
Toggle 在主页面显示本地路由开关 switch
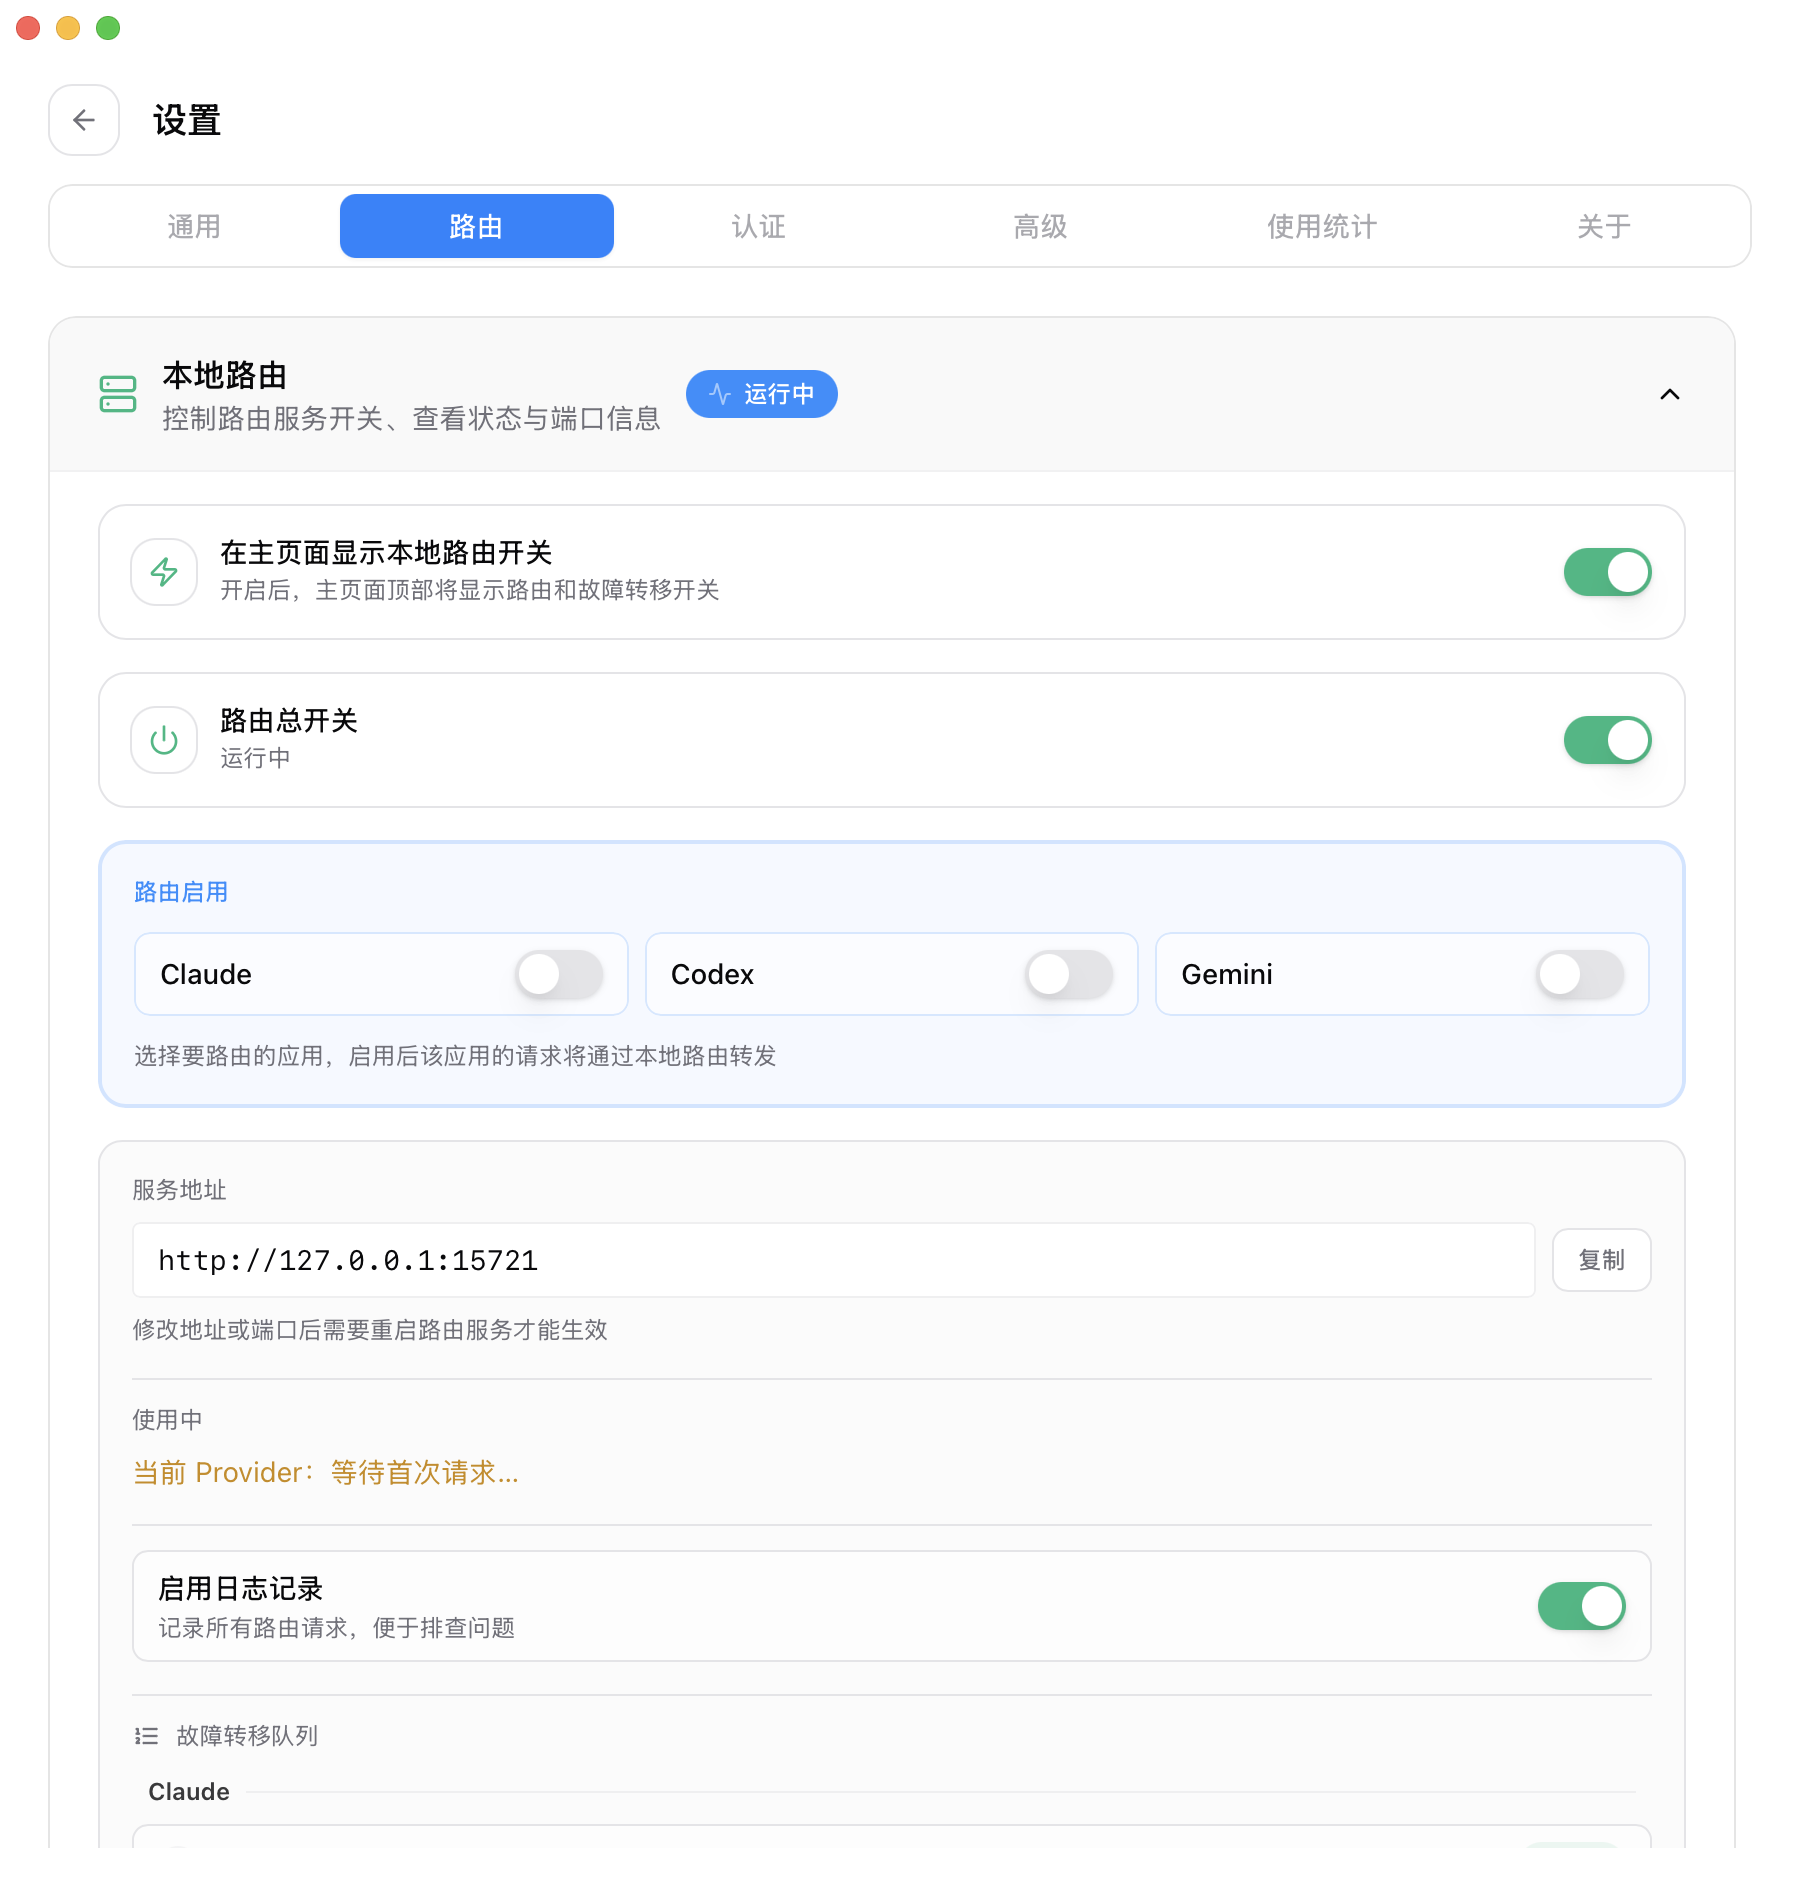point(1608,572)
